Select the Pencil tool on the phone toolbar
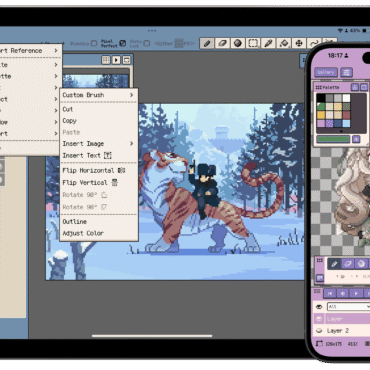 334,264
